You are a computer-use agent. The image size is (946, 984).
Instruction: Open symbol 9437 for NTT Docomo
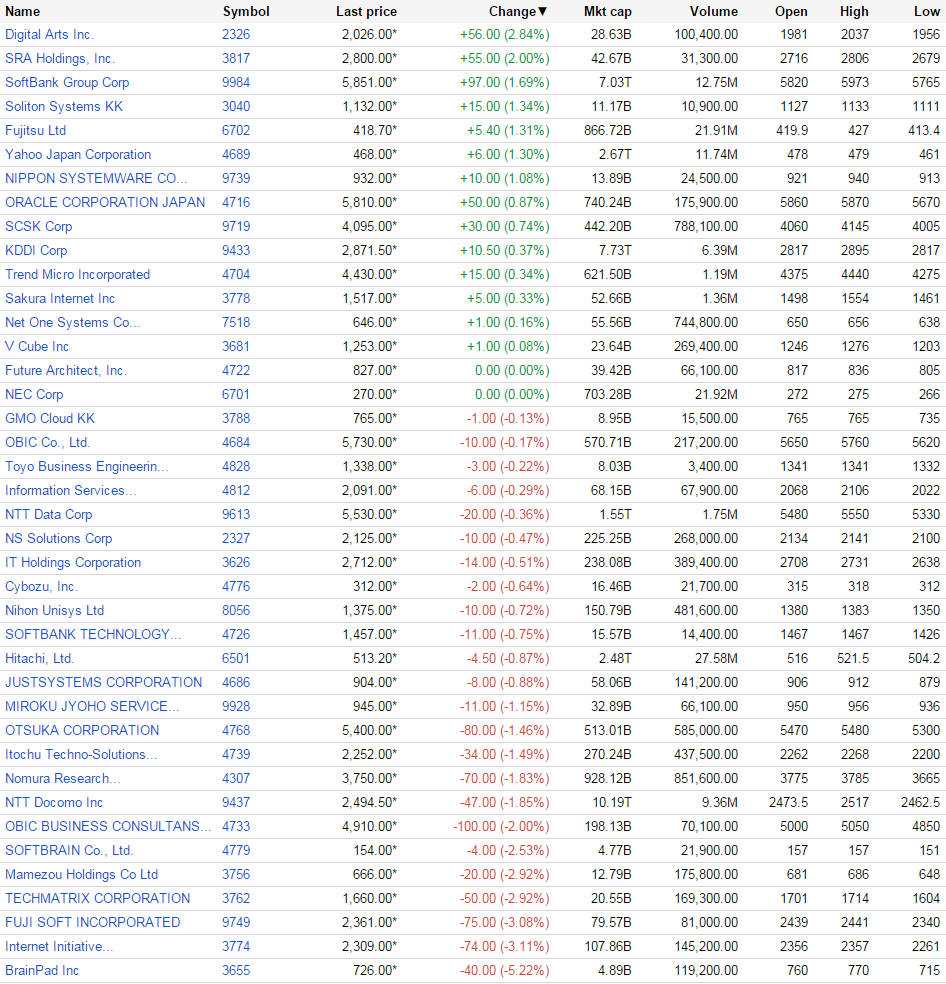click(x=236, y=802)
